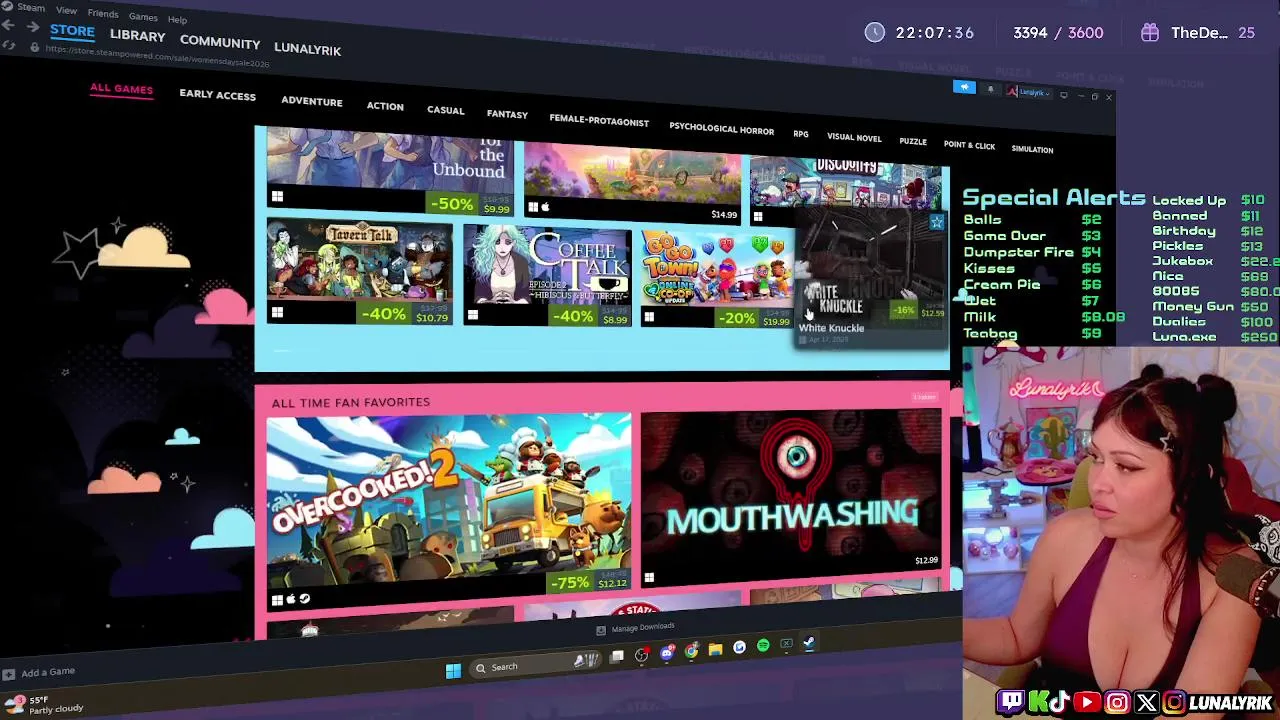
Task: Open the $14.99 game tile
Action: 632,183
